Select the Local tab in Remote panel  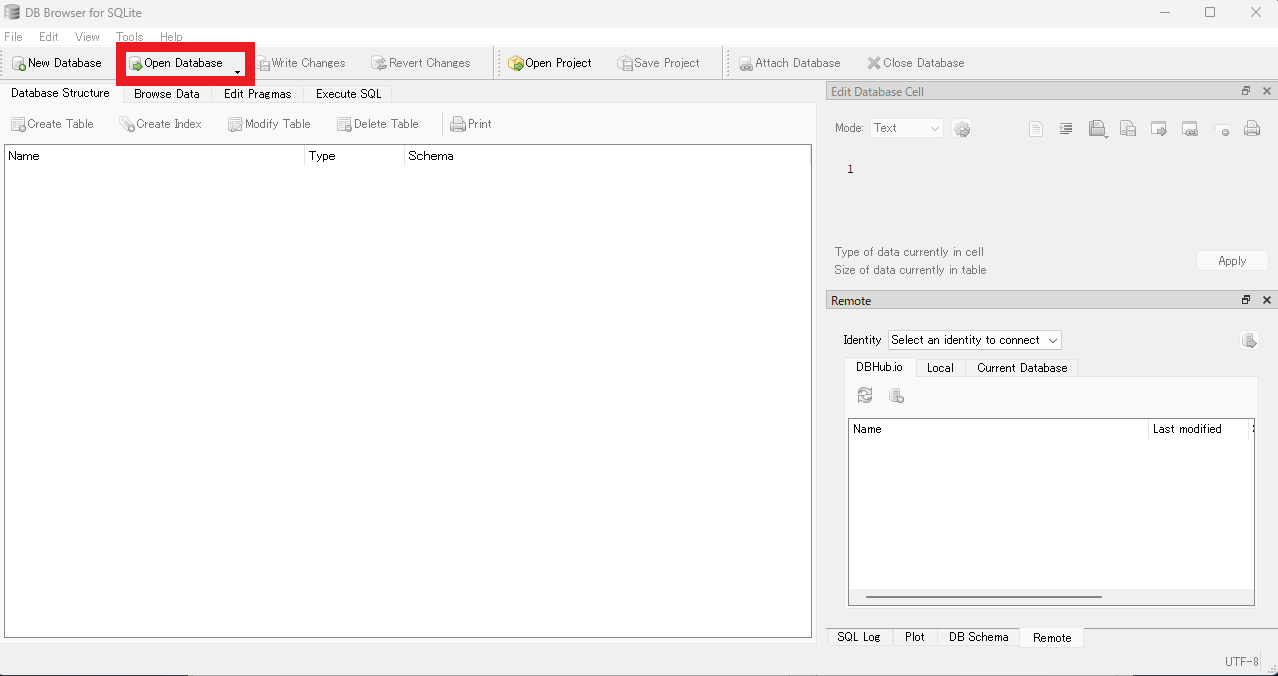(x=940, y=368)
